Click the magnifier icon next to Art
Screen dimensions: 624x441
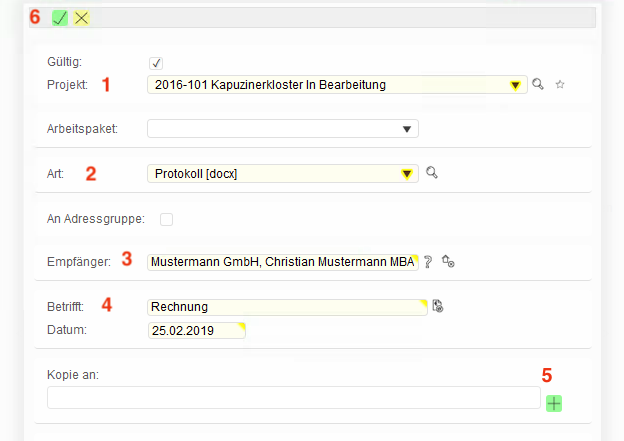click(432, 173)
